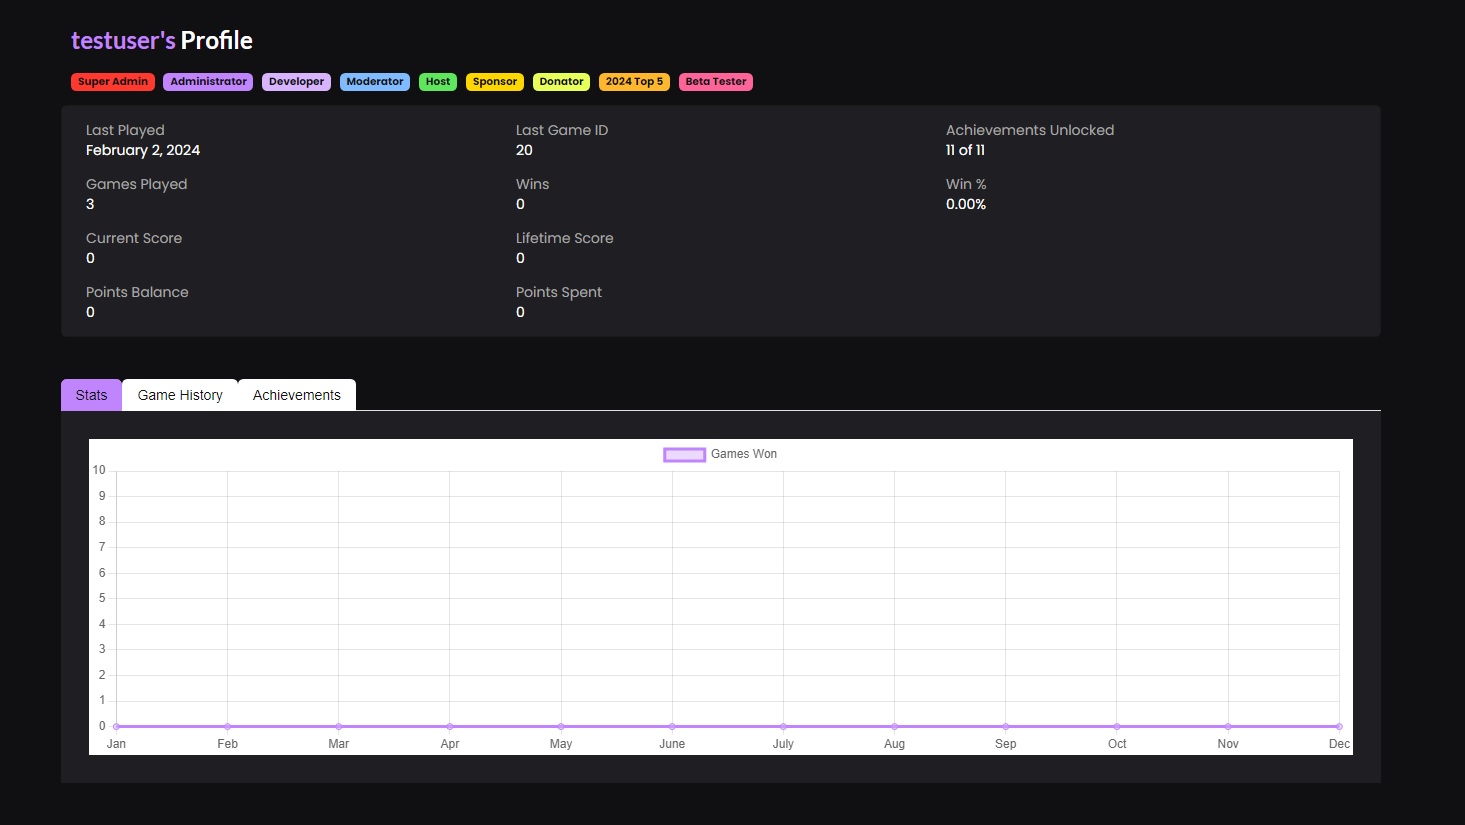Click the Last Game ID value 20
The width and height of the screenshot is (1465, 825).
pos(524,150)
